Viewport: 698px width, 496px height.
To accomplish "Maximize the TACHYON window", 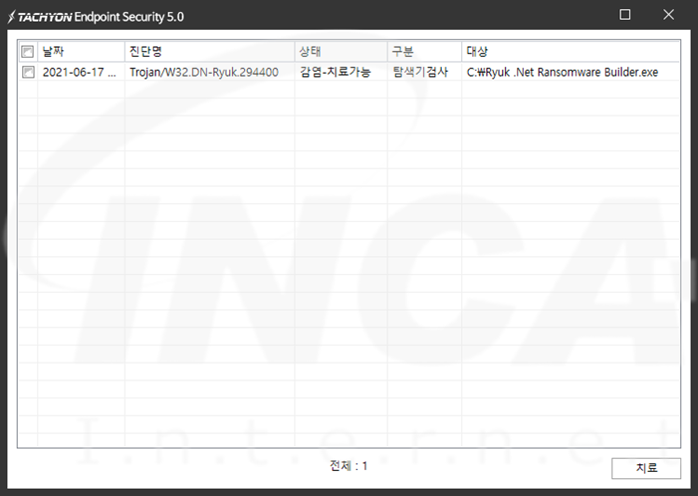I will point(625,15).
